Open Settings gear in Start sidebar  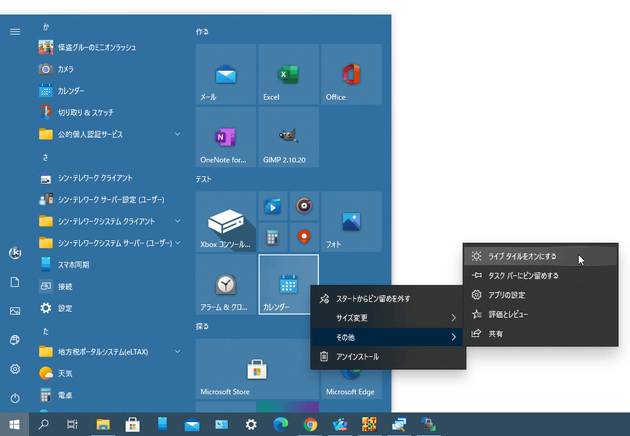tap(15, 369)
